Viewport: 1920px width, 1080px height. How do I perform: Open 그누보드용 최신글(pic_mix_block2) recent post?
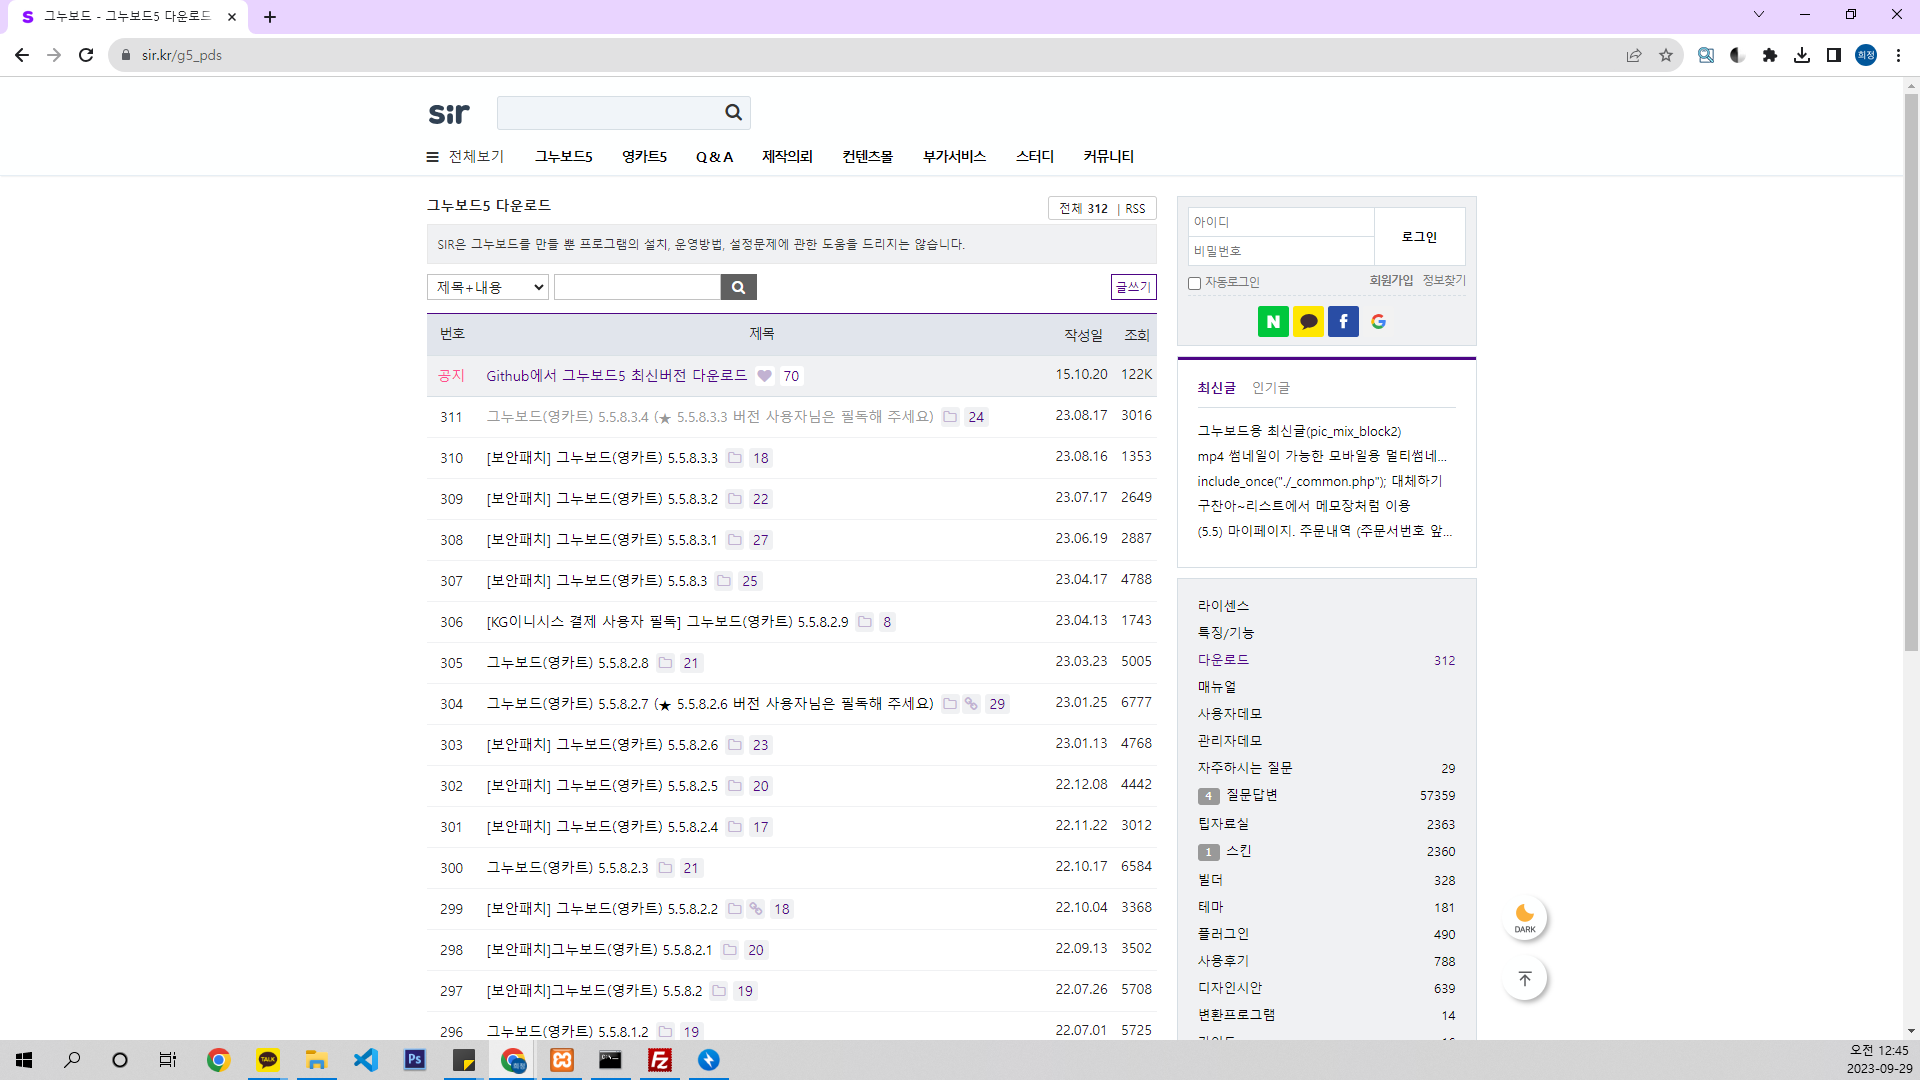tap(1299, 431)
